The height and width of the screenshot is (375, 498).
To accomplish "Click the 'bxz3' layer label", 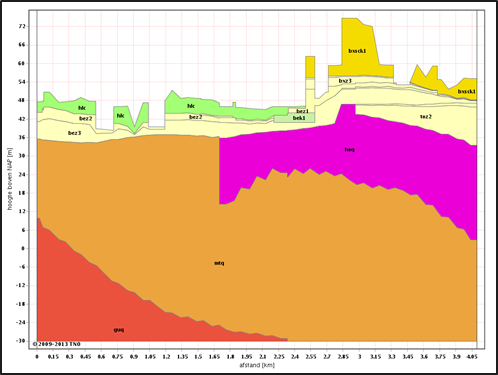I will point(345,81).
